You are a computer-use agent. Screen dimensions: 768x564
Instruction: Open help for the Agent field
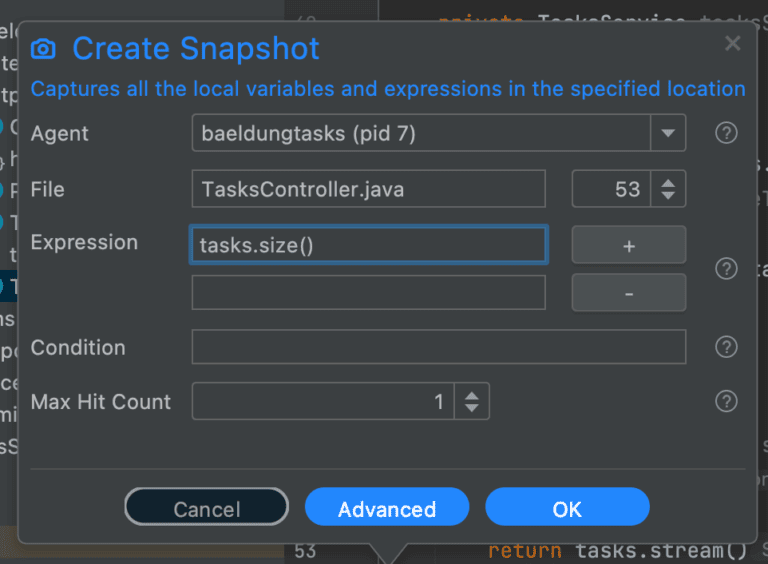(x=727, y=133)
